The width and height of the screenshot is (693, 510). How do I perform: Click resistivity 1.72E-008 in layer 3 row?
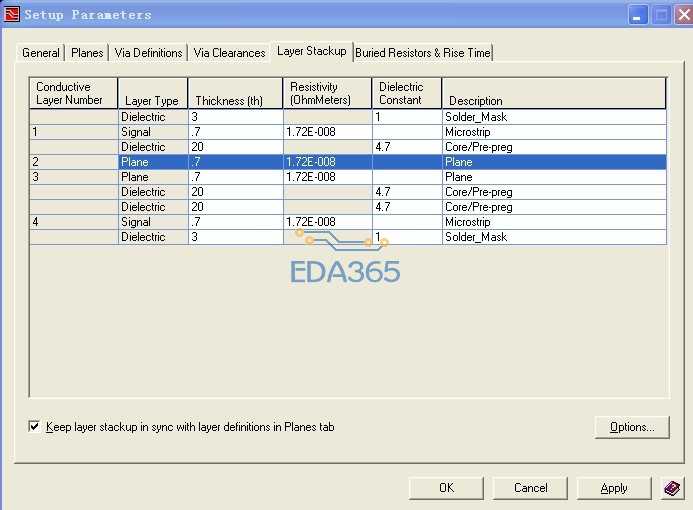coord(327,177)
